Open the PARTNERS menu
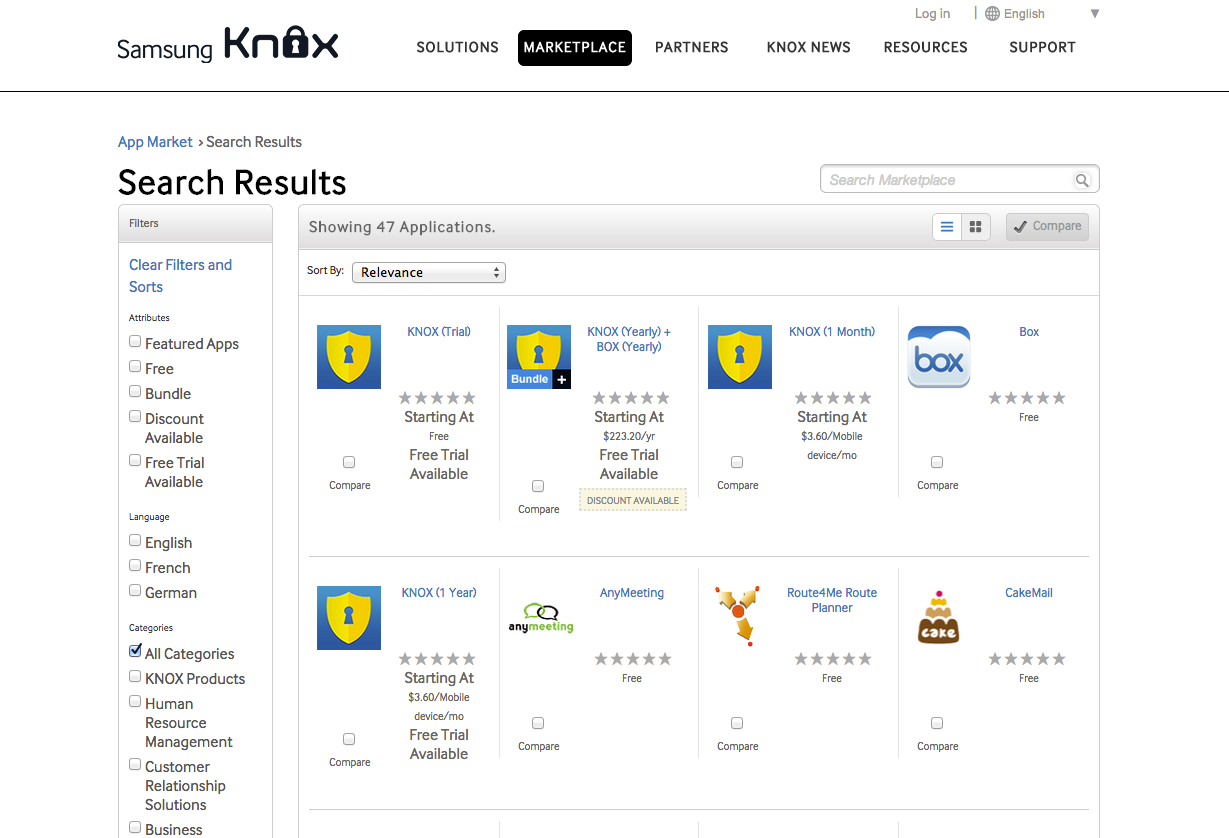 click(x=692, y=47)
